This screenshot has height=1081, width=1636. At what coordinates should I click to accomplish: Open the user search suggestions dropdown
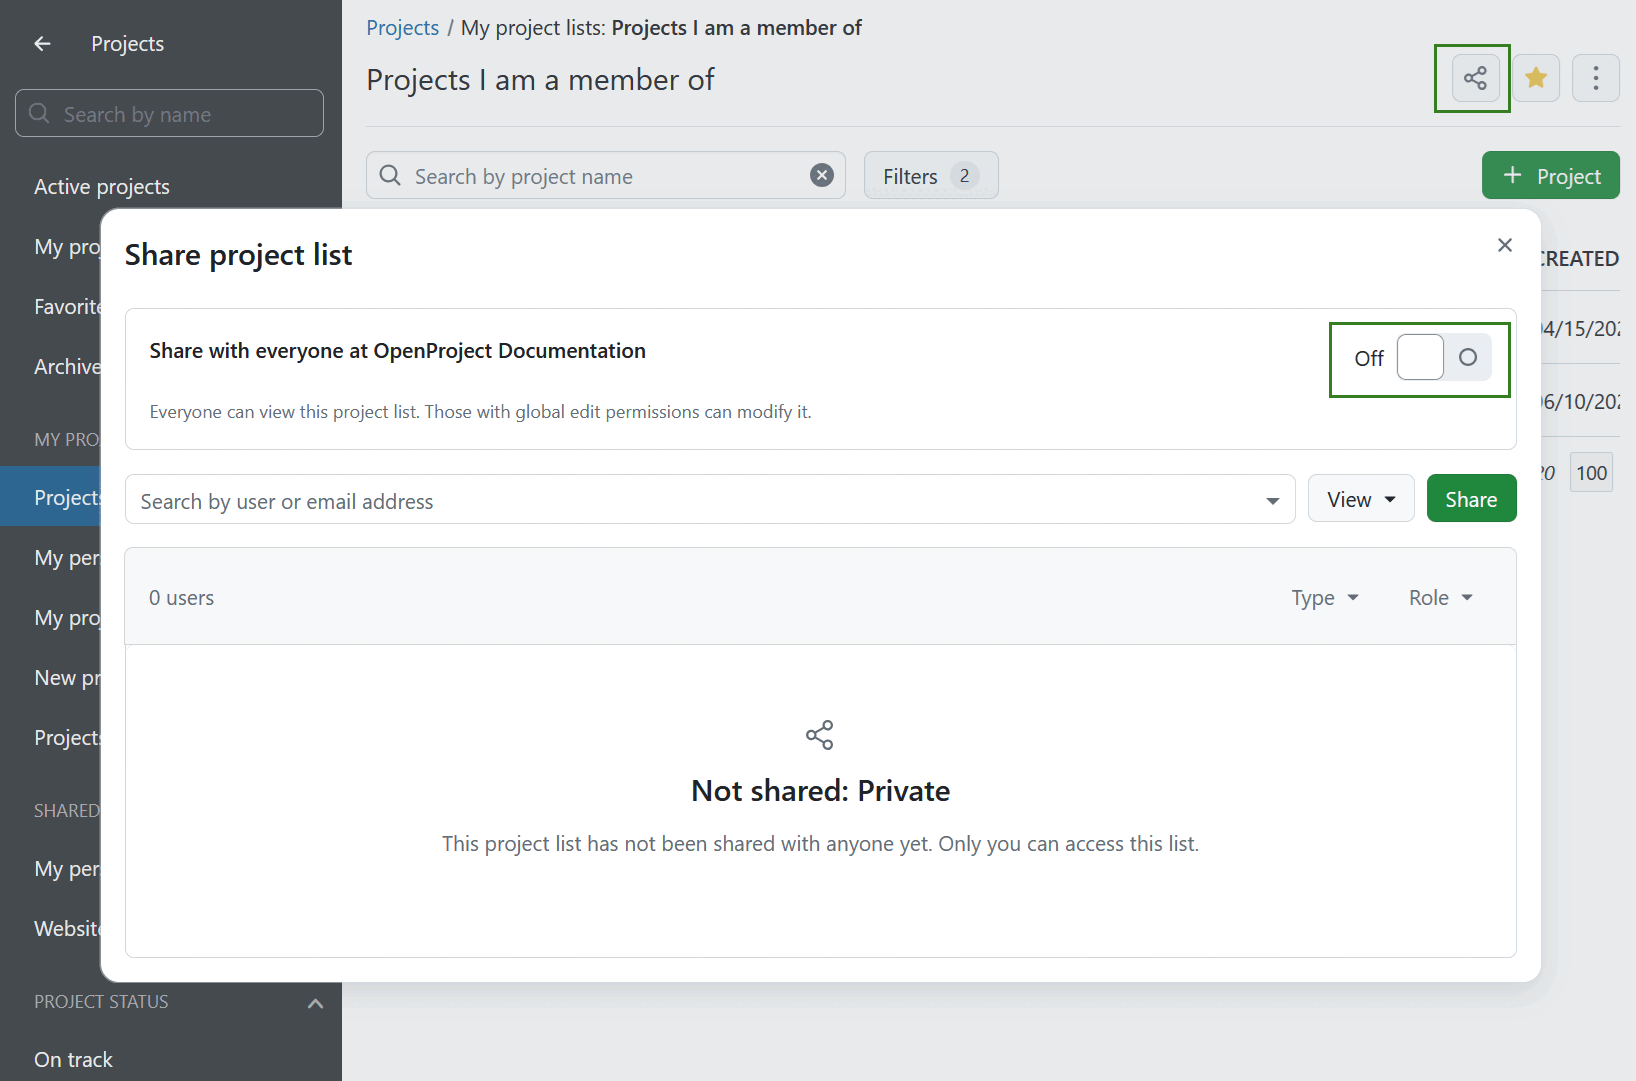pyautogui.click(x=1271, y=499)
